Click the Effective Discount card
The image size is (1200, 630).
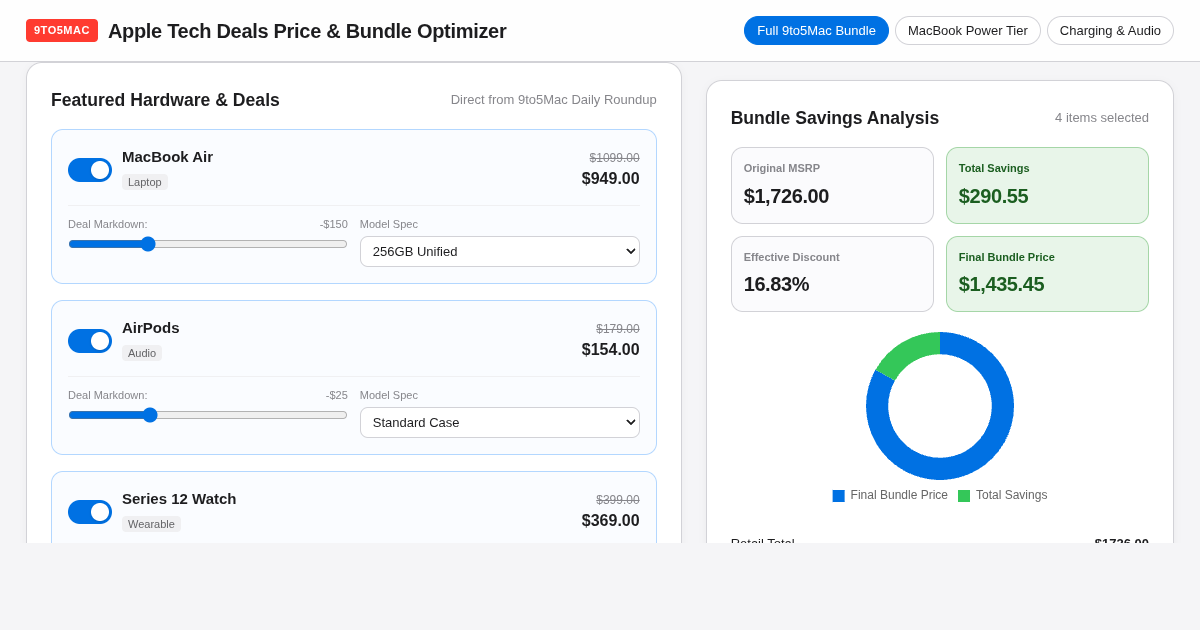click(x=832, y=274)
